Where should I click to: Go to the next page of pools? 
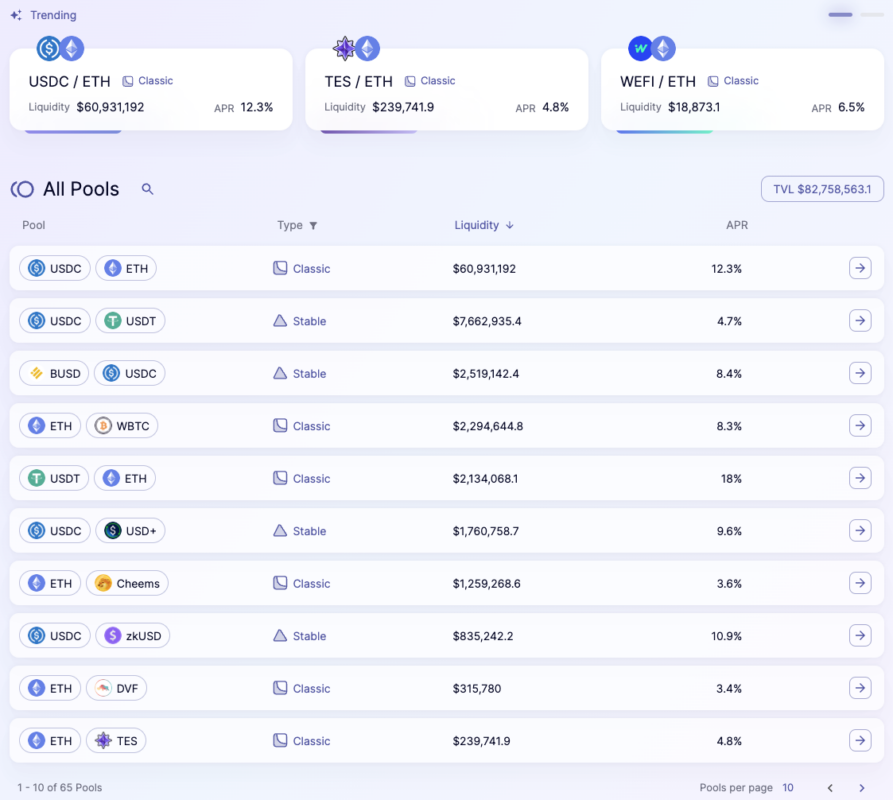tap(862, 788)
